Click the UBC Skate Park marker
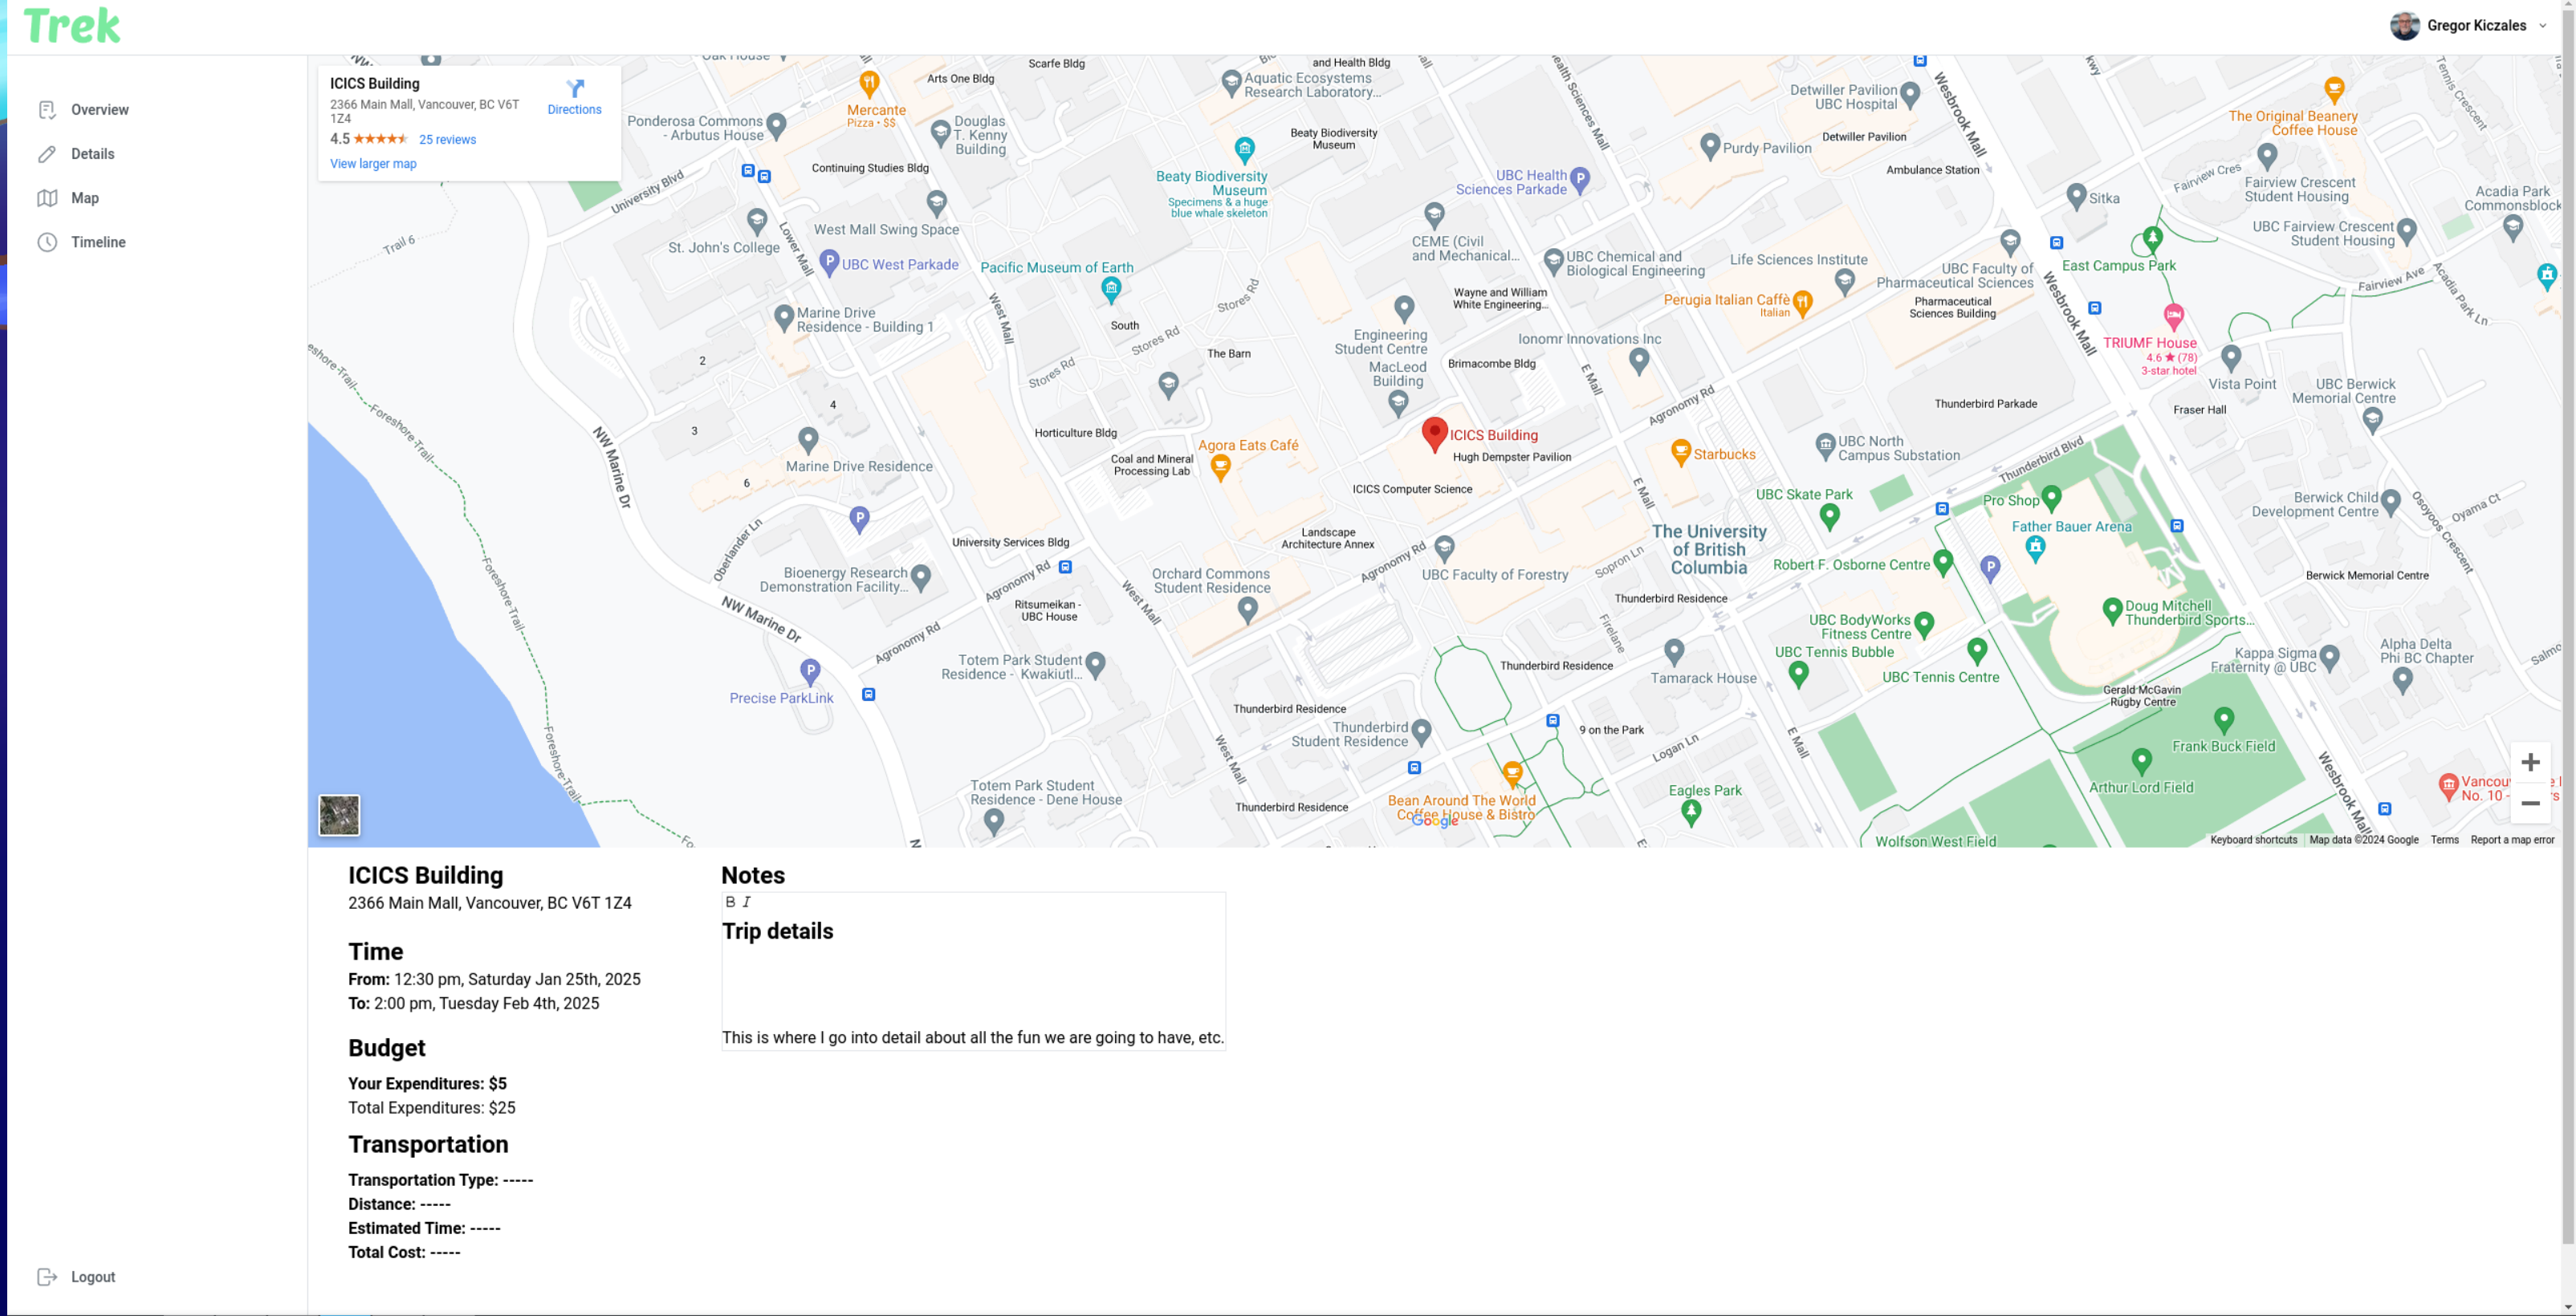The width and height of the screenshot is (2576, 1316). point(1830,516)
